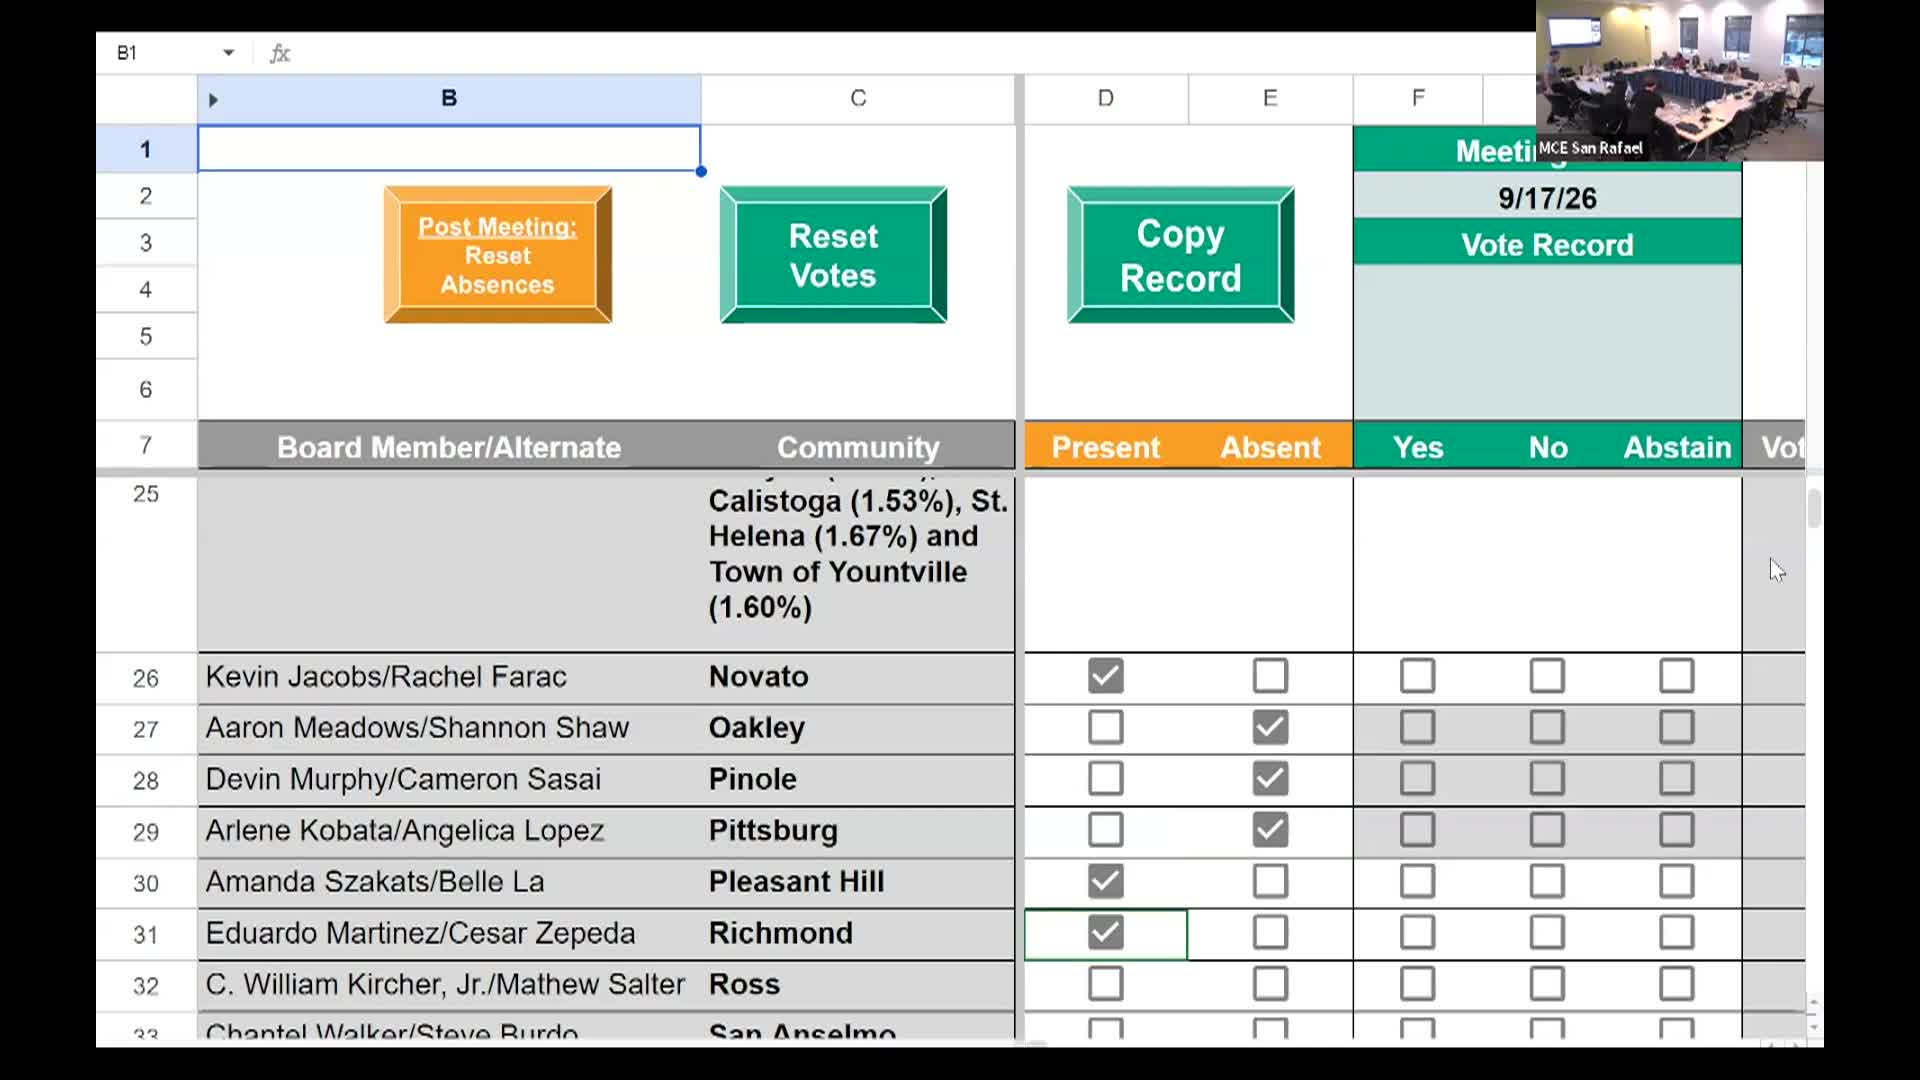Check Absent for Ross row
Screen dimensions: 1920x1080
[x=1270, y=984]
